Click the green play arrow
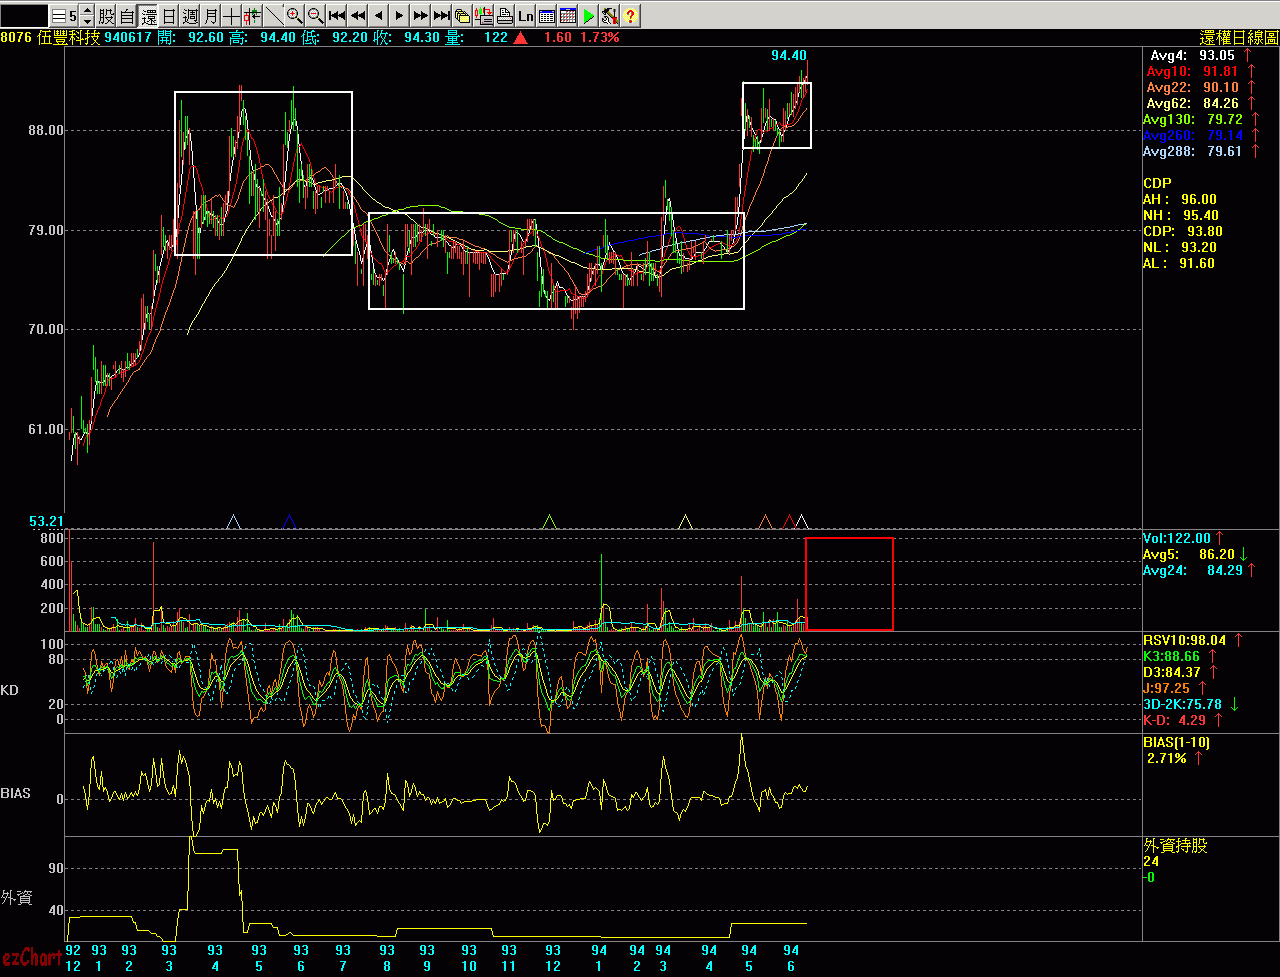Image resolution: width=1280 pixels, height=977 pixels. pyautogui.click(x=588, y=16)
